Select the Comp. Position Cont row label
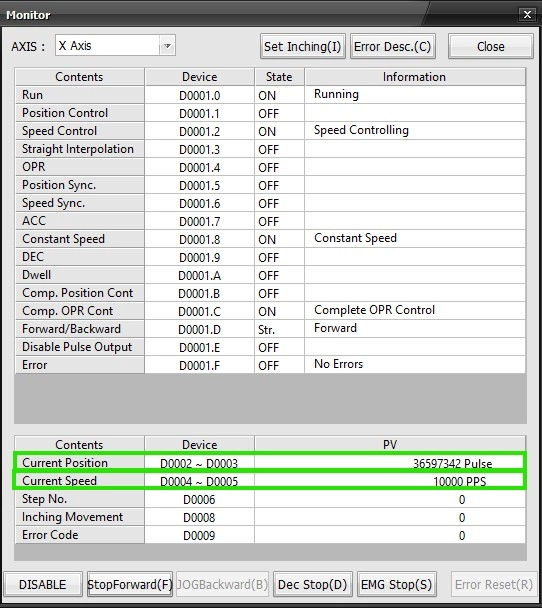Image resolution: width=542 pixels, height=608 pixels. pos(80,293)
